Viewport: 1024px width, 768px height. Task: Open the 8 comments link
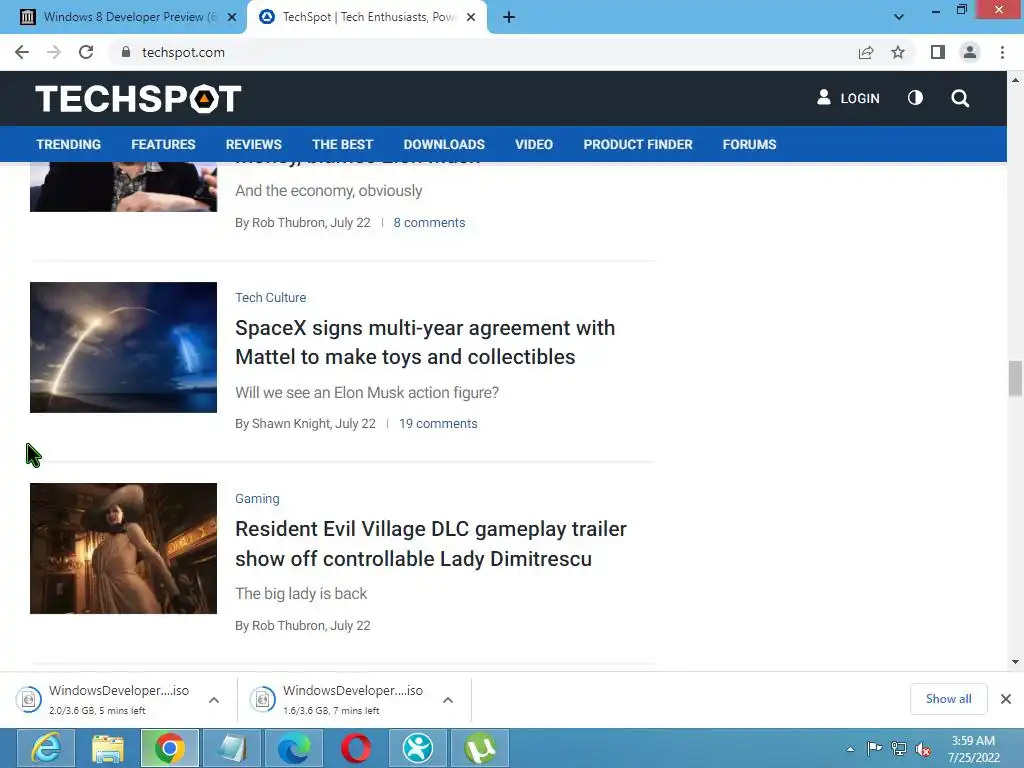(x=429, y=223)
